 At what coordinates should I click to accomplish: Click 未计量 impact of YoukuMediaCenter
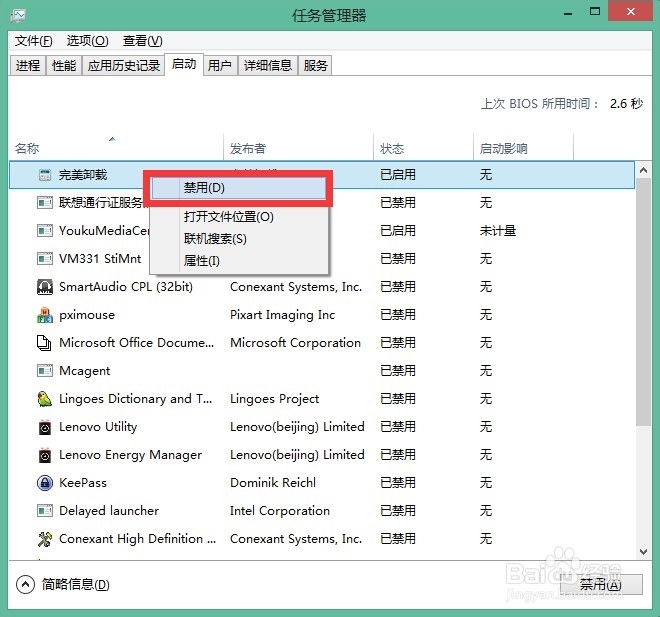click(x=498, y=231)
